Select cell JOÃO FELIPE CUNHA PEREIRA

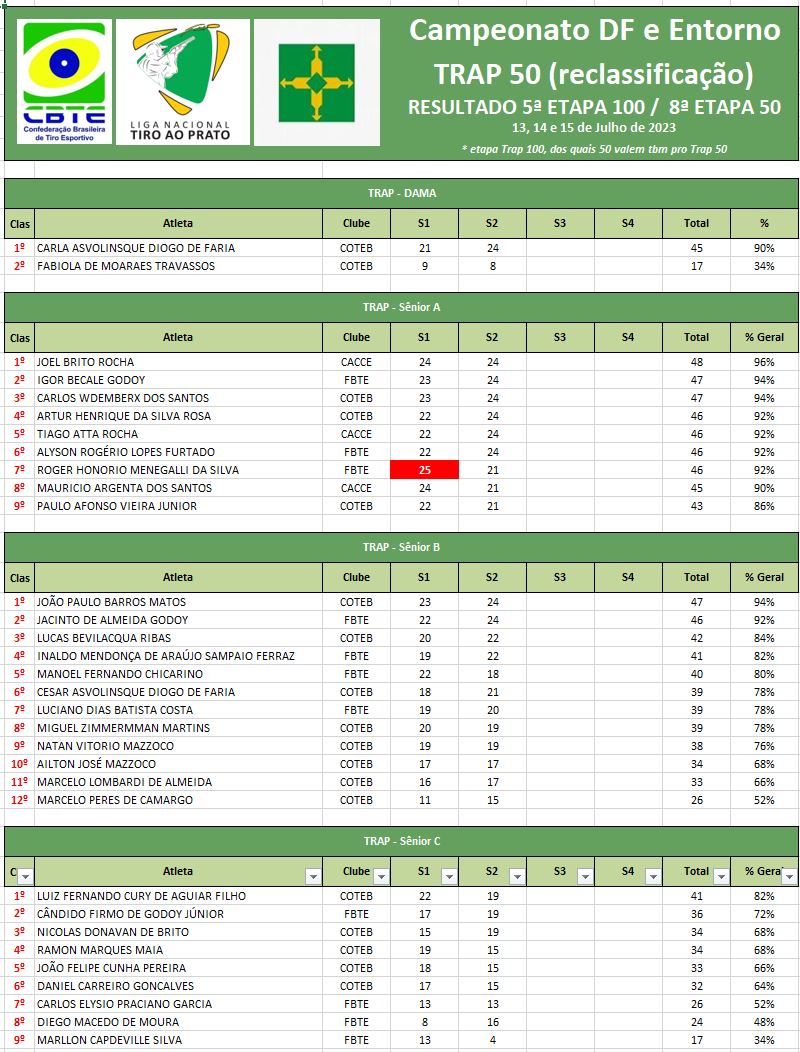point(179,968)
